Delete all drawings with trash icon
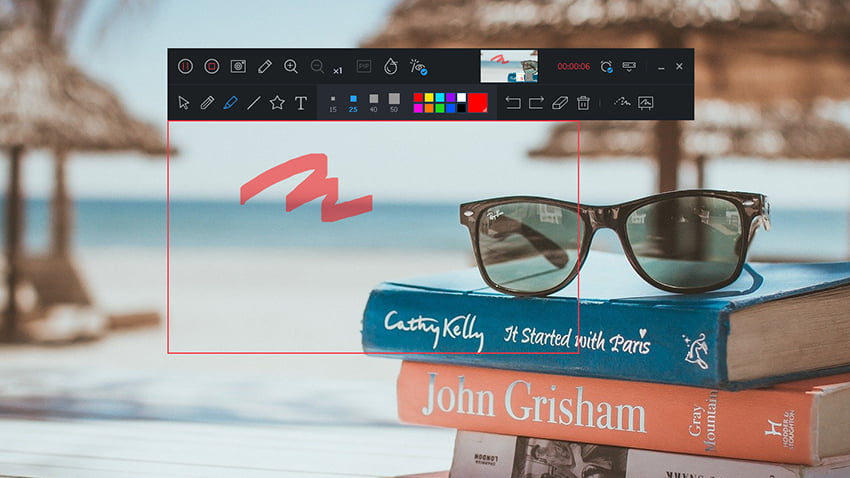This screenshot has height=478, width=850. [x=583, y=102]
